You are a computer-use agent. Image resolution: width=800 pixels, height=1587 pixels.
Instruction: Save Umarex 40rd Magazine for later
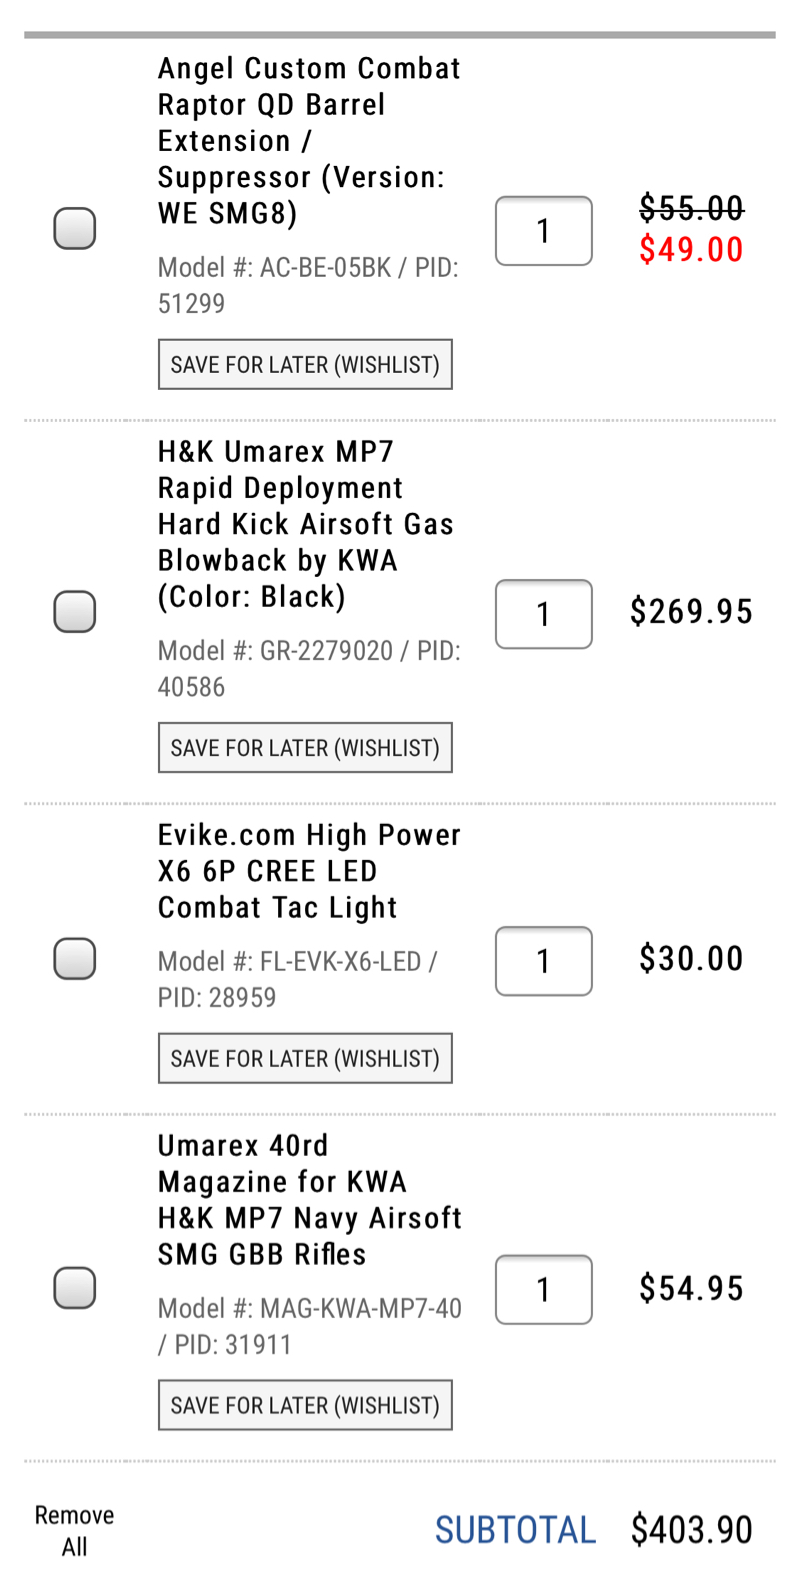[x=305, y=1405]
